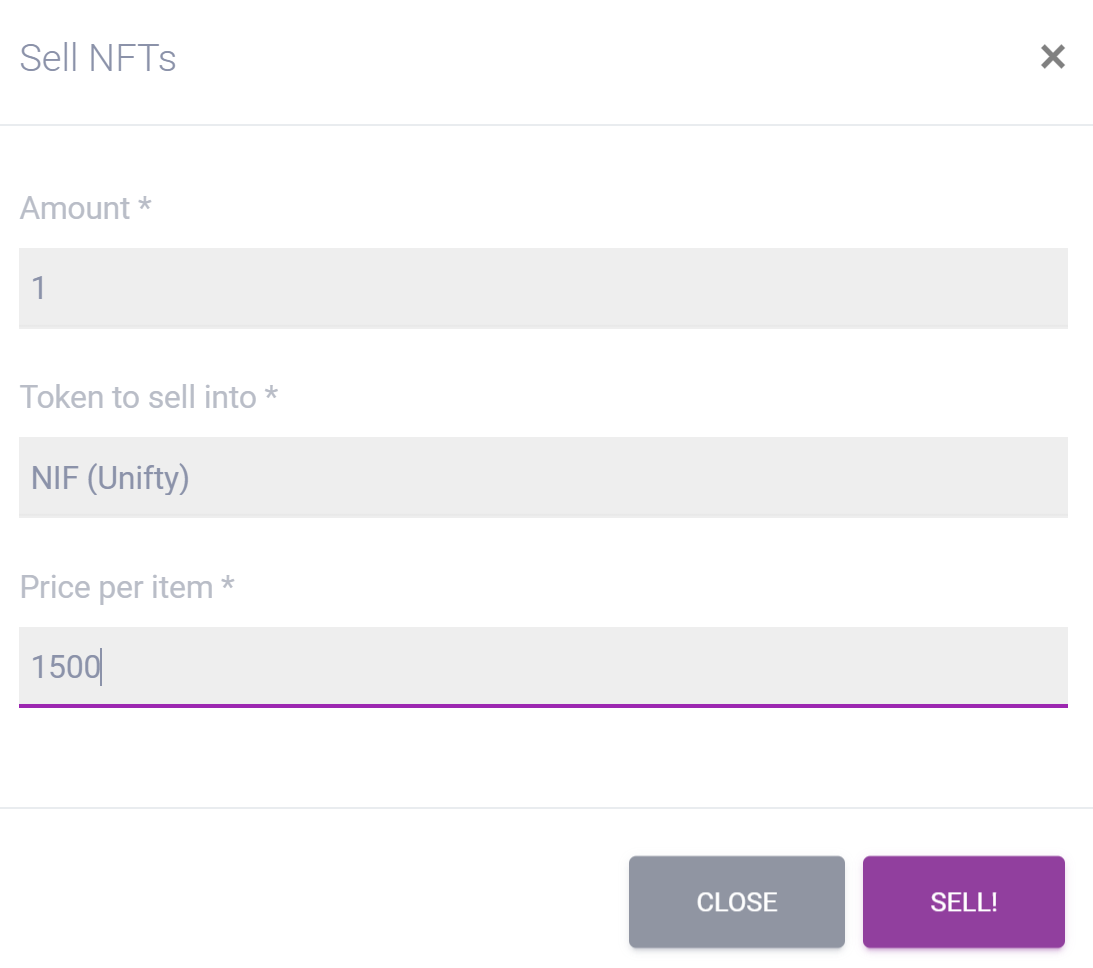Click the SELL! button
Viewport: 1093px width, 968px height.
pyautogui.click(x=963, y=902)
